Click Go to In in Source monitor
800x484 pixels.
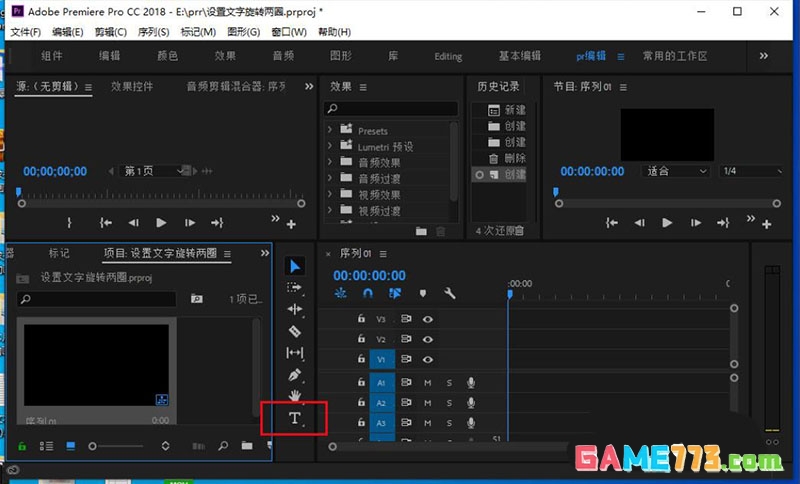106,223
